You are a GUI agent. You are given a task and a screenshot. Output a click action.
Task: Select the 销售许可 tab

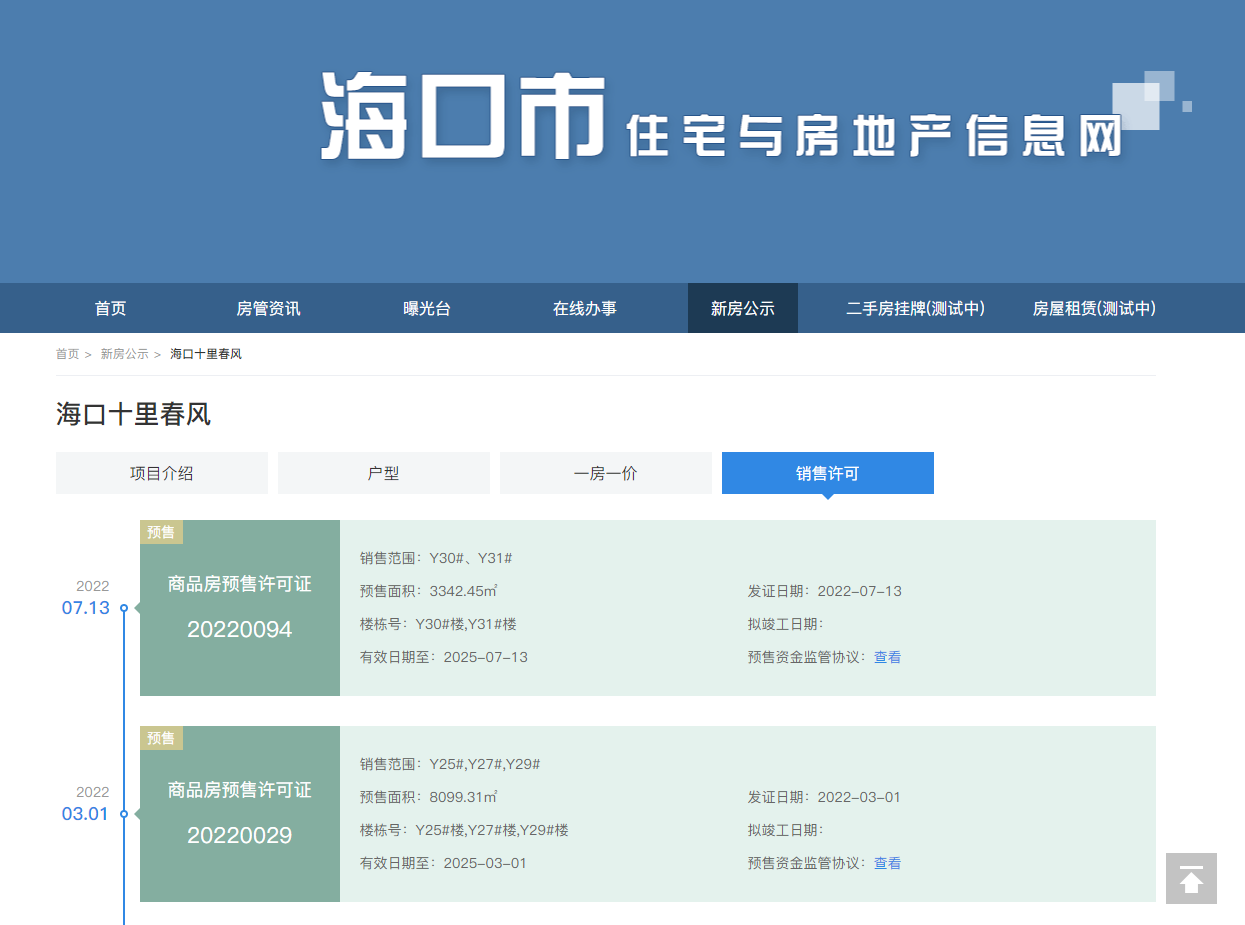pos(828,473)
